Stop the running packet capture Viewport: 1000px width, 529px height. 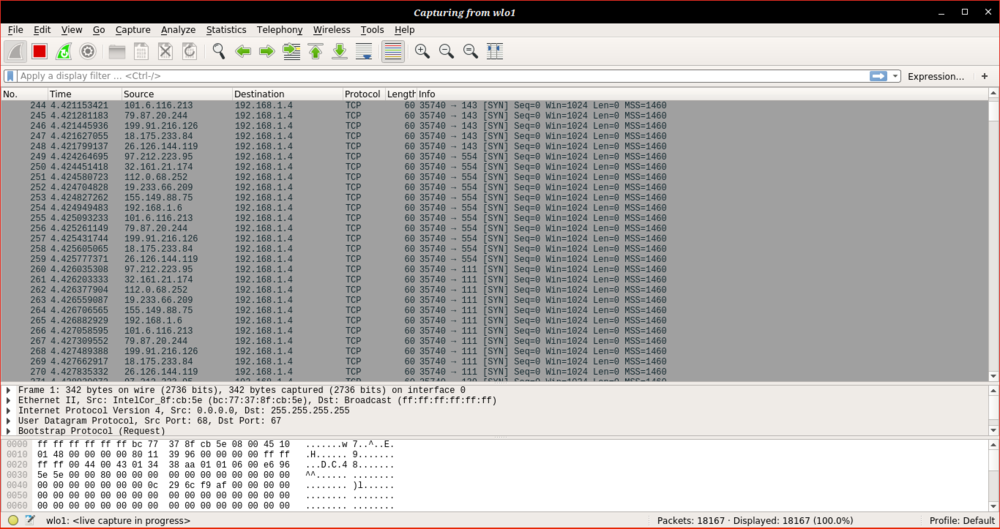(x=39, y=51)
